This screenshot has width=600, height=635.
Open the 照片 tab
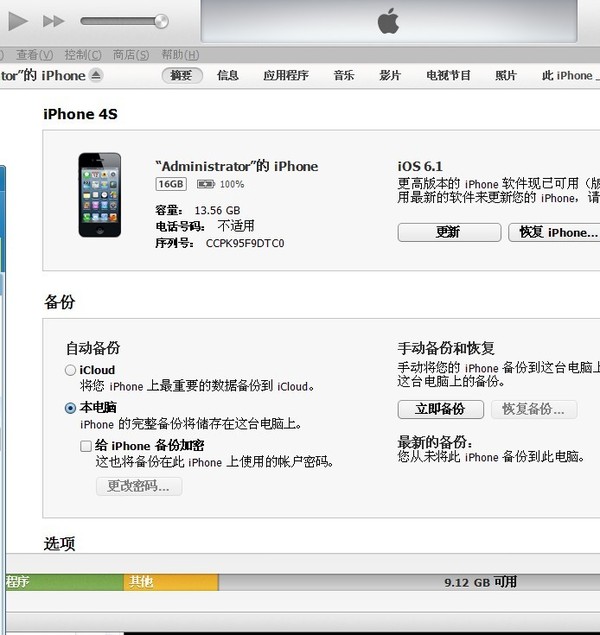coord(506,75)
